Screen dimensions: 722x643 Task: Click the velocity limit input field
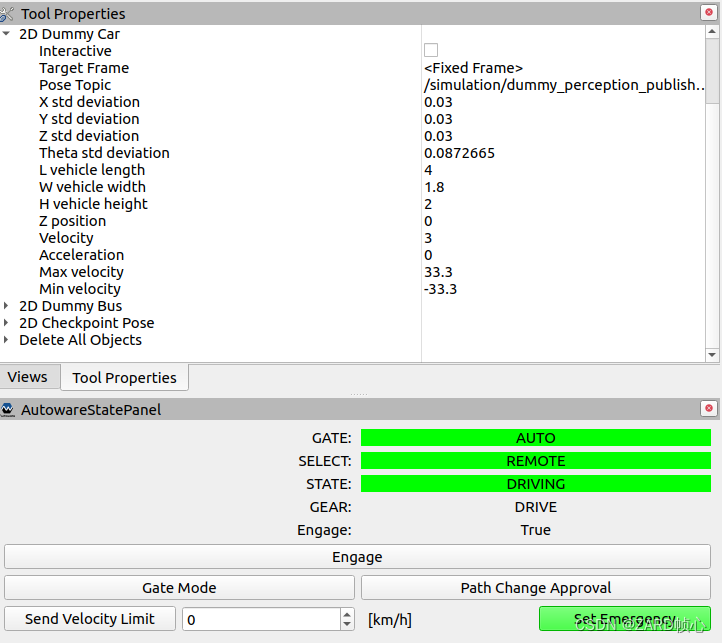point(262,620)
